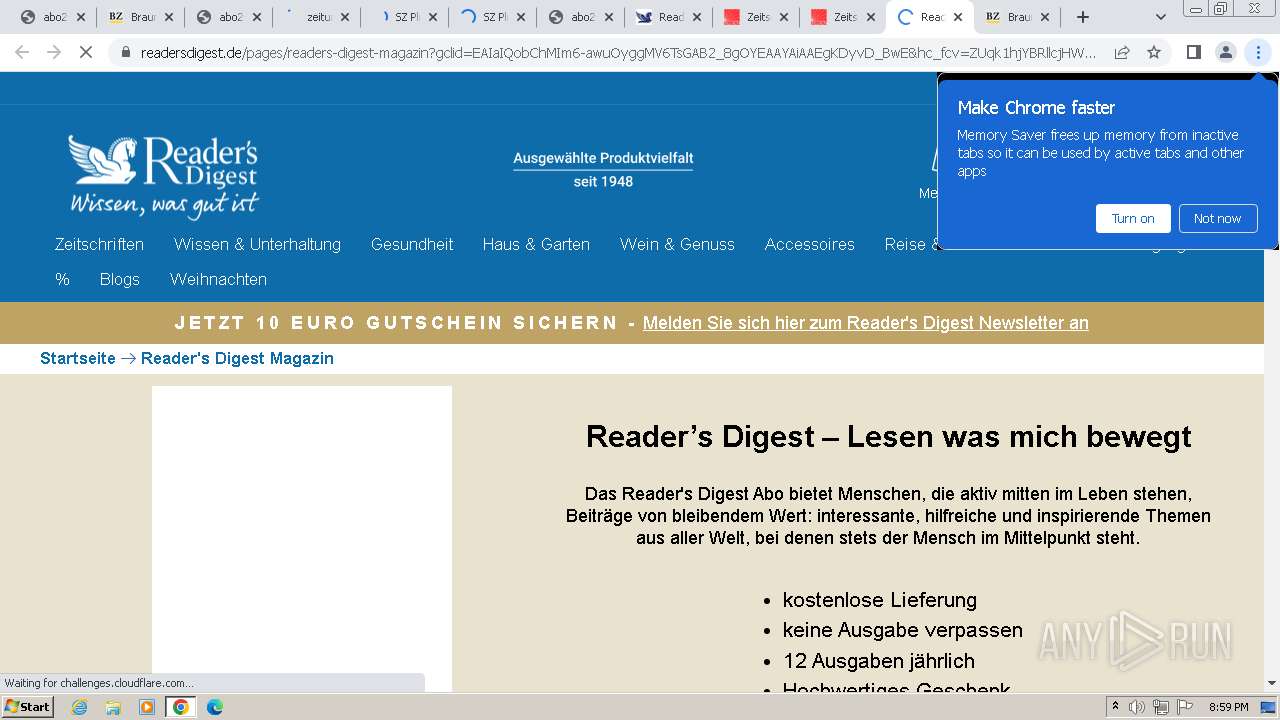Viewport: 1280px width, 720px height.
Task: Open Zeitschriften menu
Action: (x=99, y=244)
